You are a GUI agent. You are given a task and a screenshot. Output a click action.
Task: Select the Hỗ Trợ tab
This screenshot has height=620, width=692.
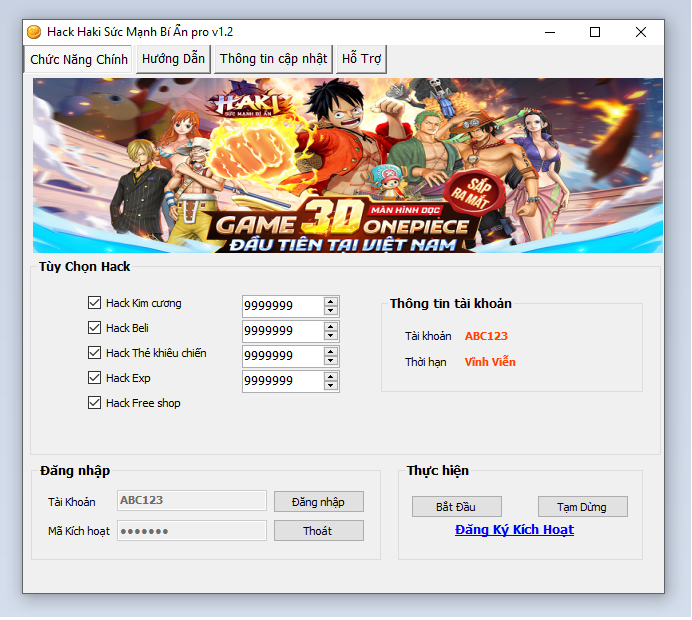coord(361,59)
